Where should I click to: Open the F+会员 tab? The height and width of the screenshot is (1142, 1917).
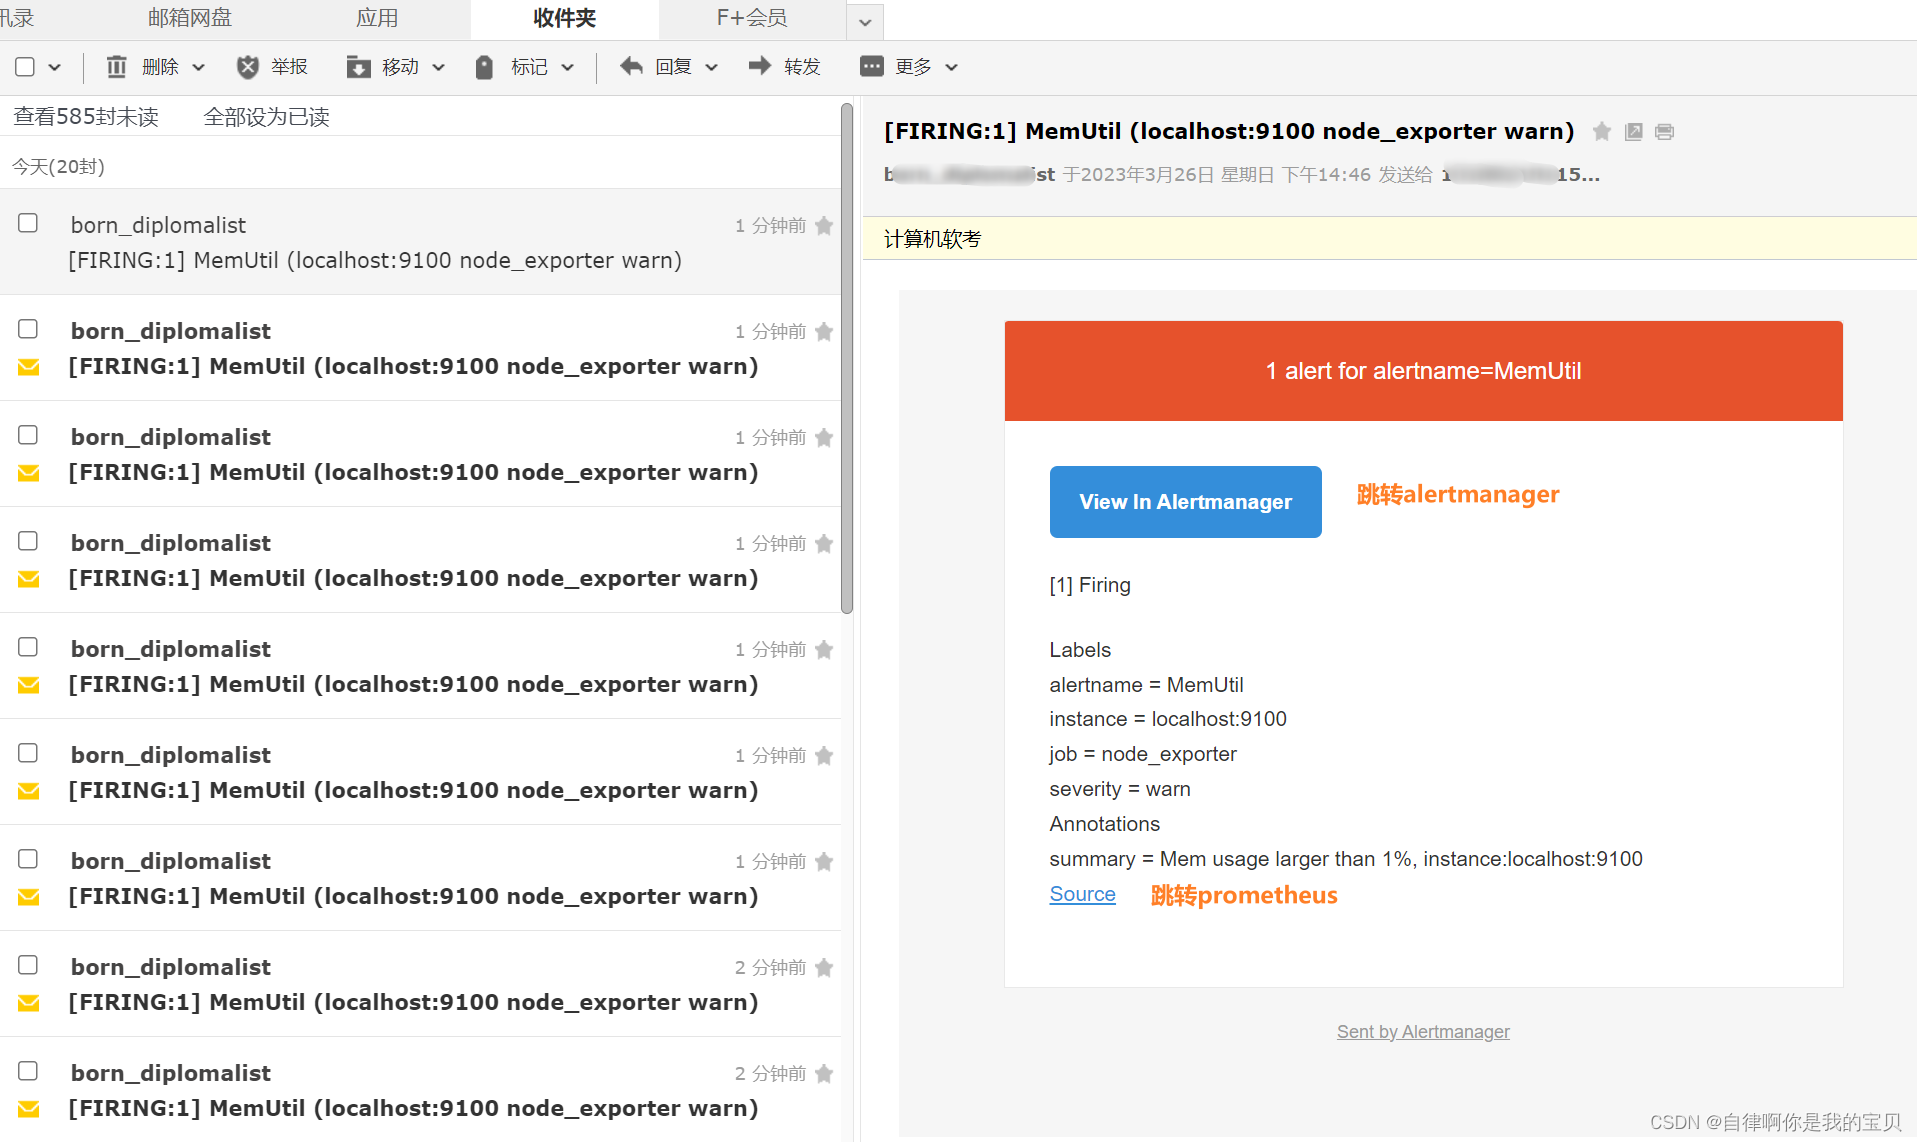[x=752, y=18]
